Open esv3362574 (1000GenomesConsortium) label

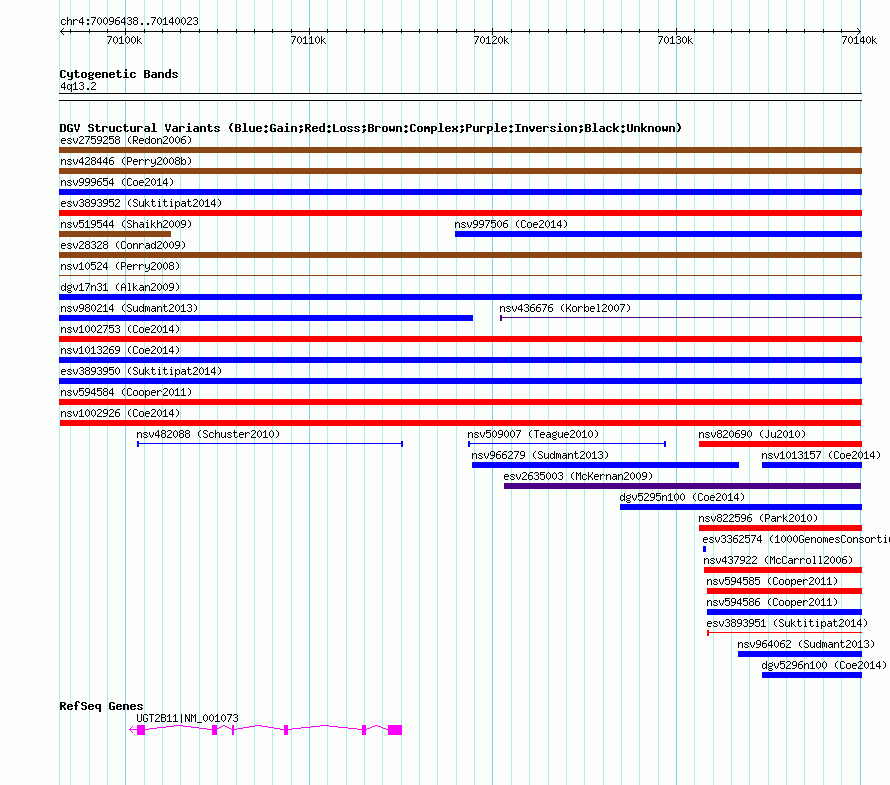tap(796, 539)
